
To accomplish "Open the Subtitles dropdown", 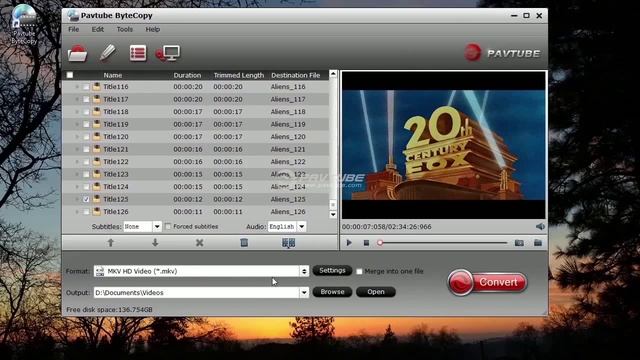I will click(157, 227).
